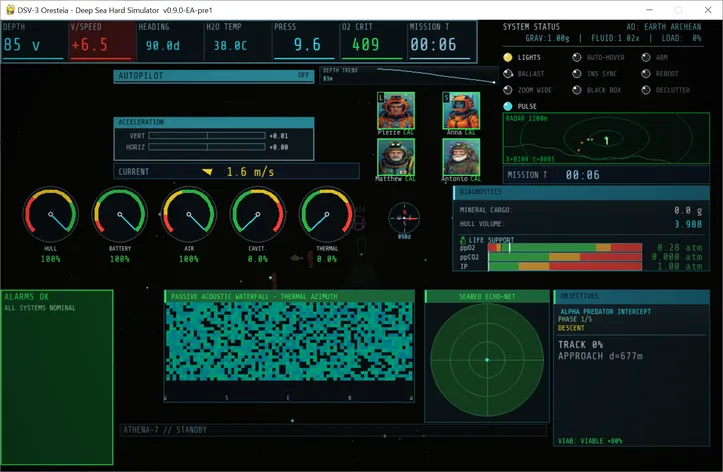The image size is (723, 472).
Task: Minimize the DSV-3 Oresteia window
Action: click(649, 10)
